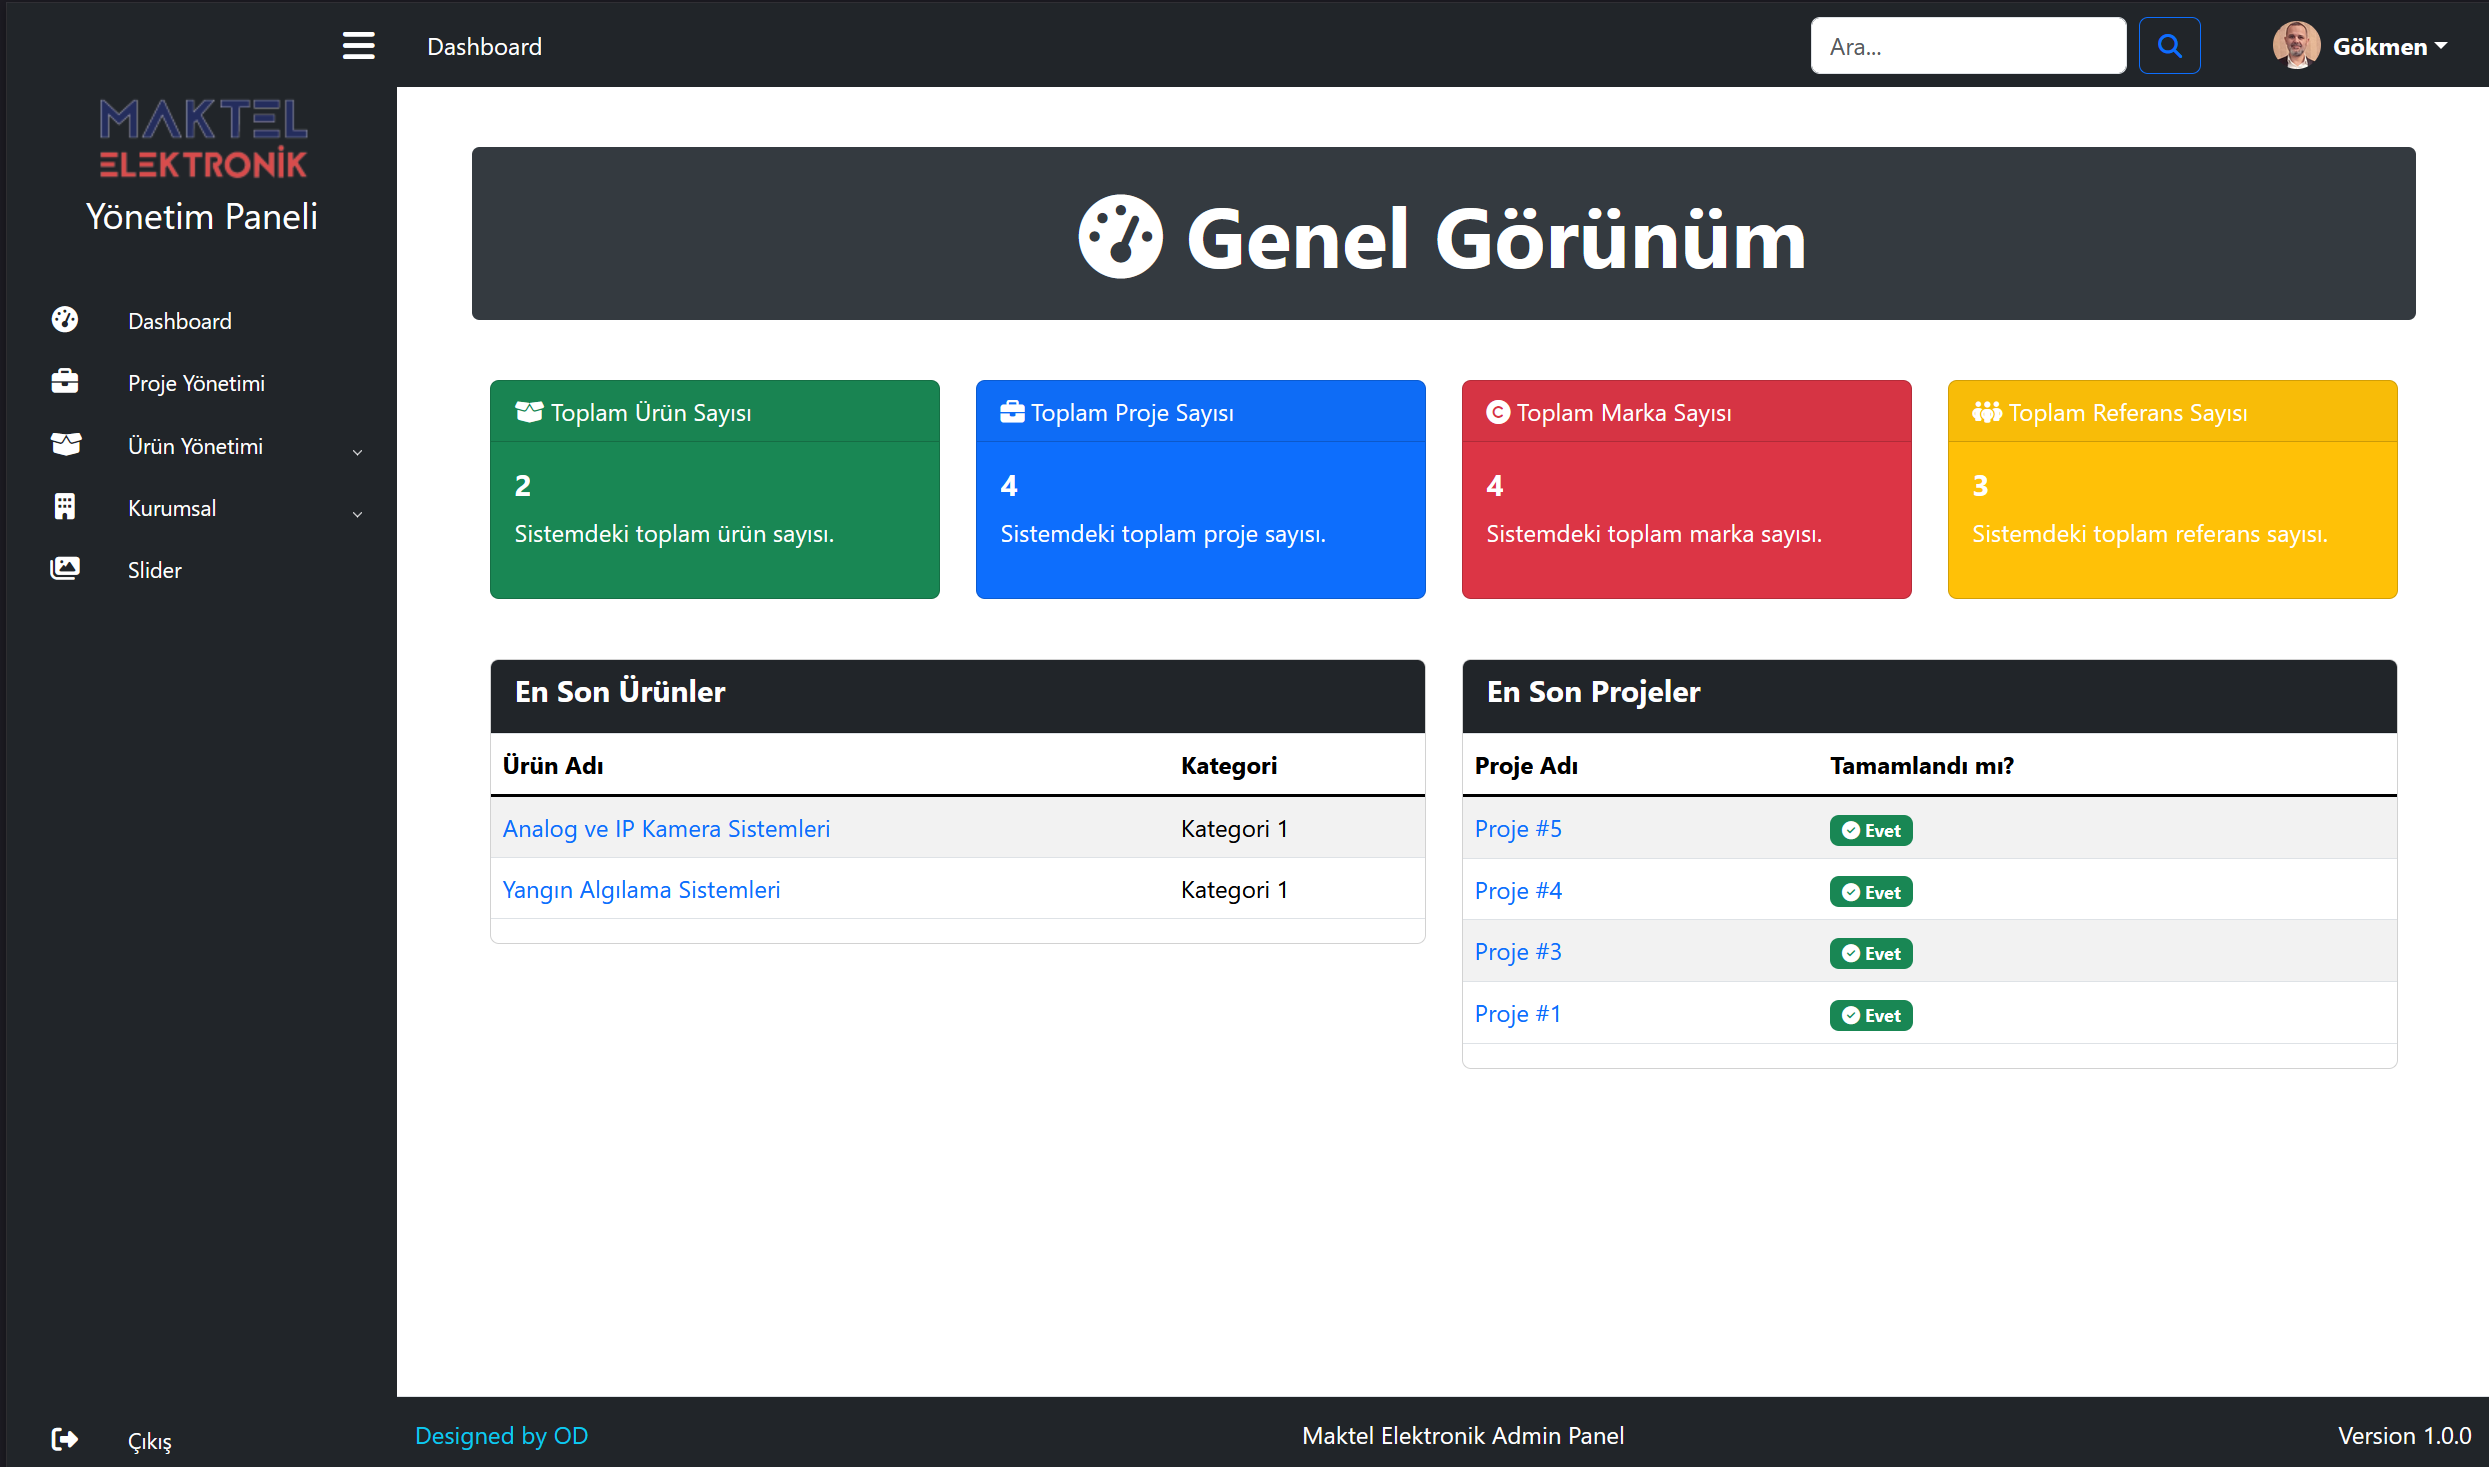Expand the Kurumsal submenu chevron
The height and width of the screenshot is (1467, 2489).
[357, 514]
